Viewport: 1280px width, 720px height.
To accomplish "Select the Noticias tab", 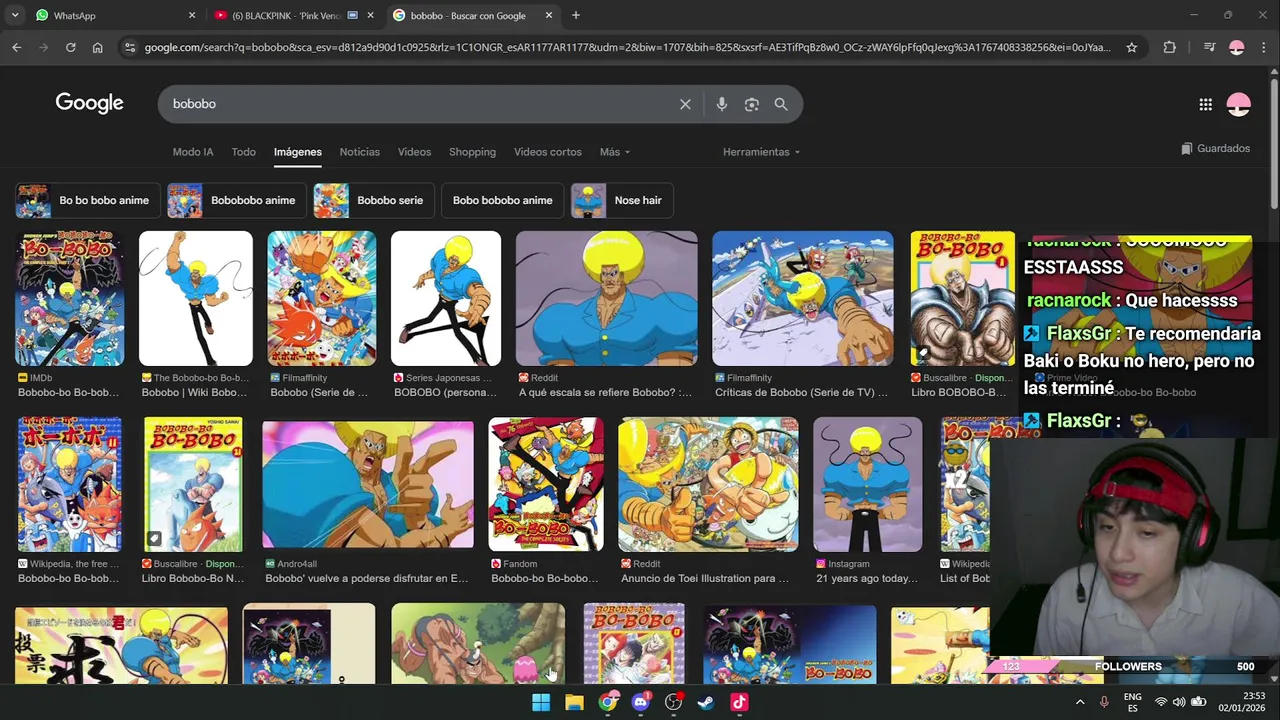I will (x=360, y=152).
